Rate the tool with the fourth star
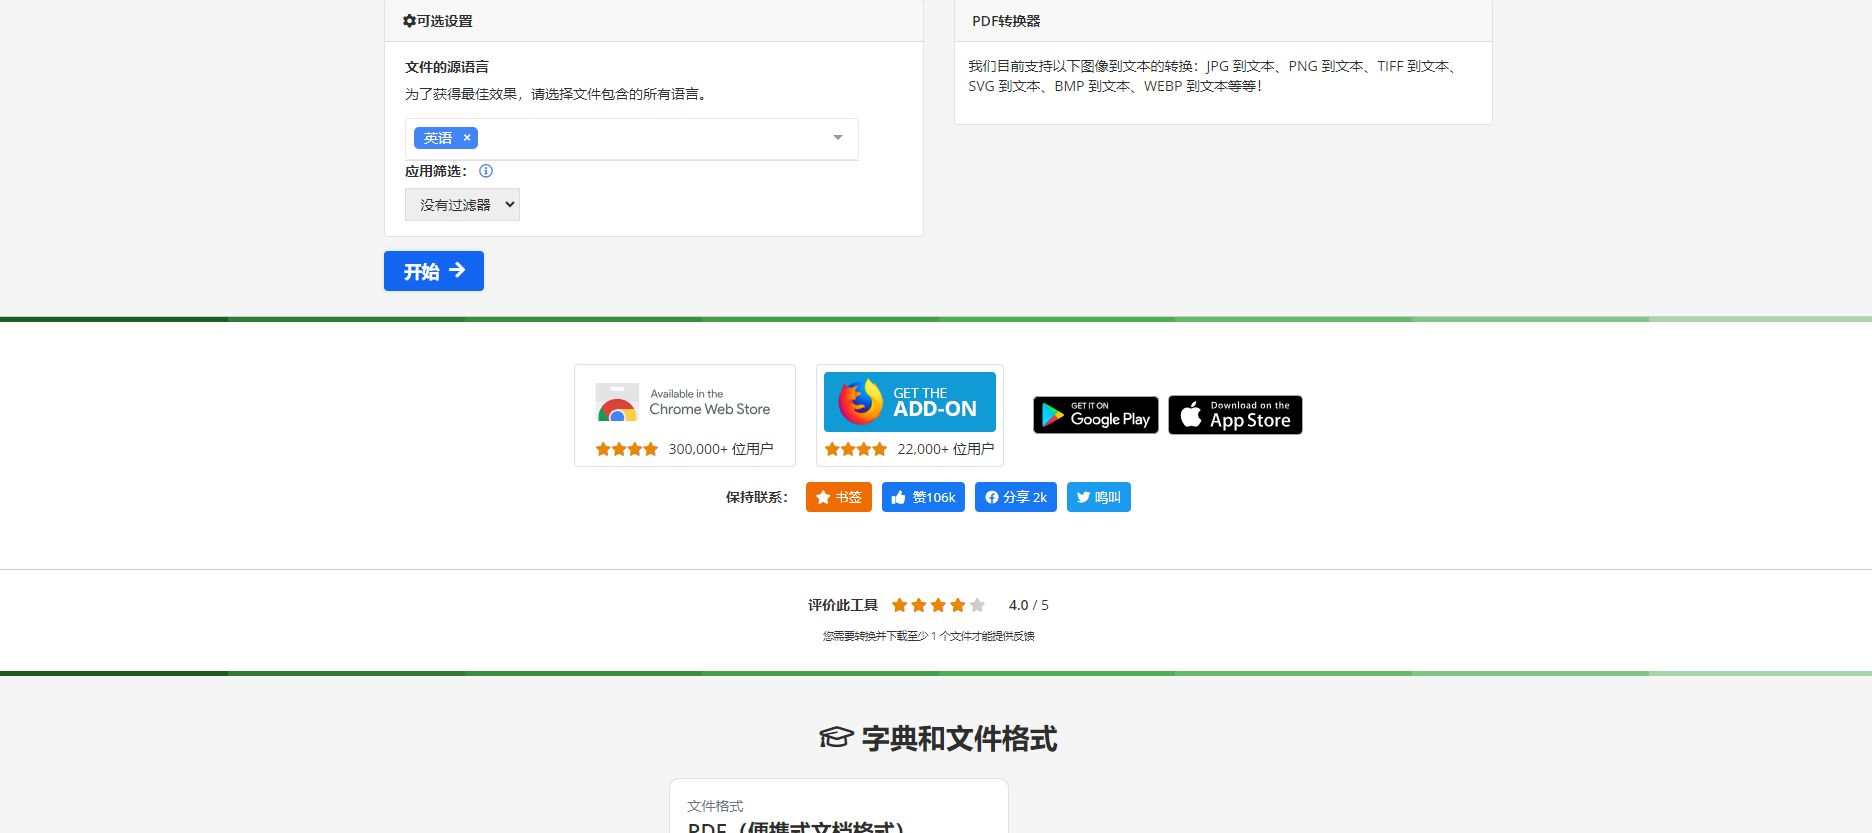1872x833 pixels. coord(958,605)
